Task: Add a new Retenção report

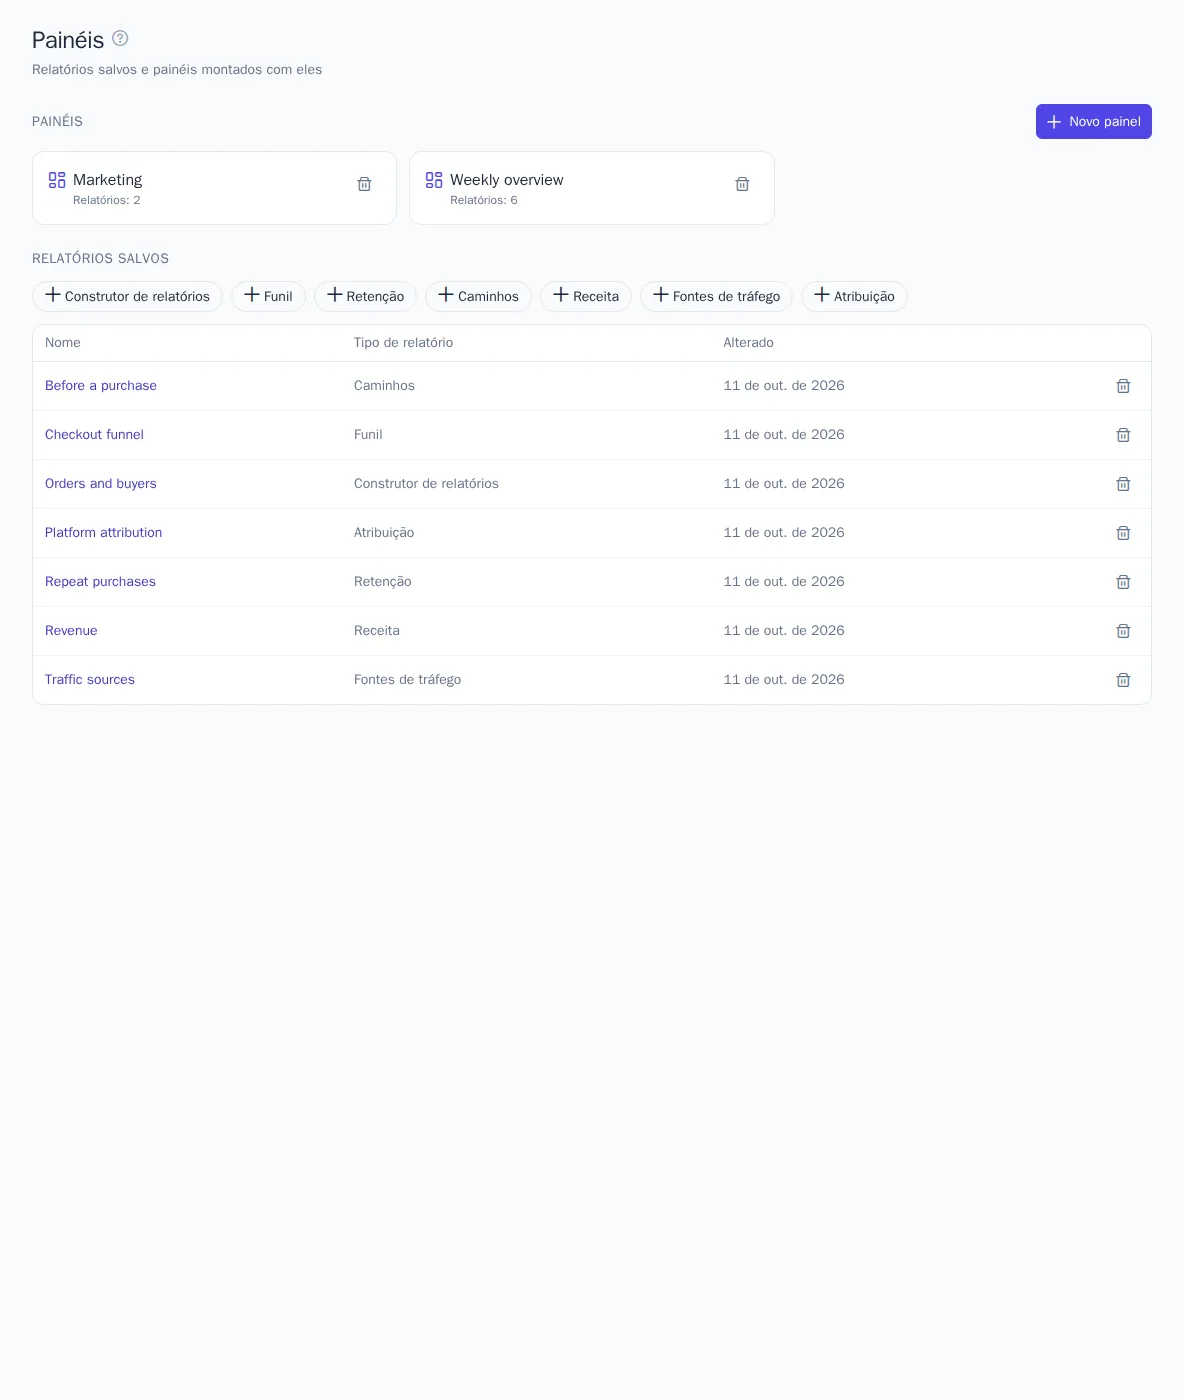Action: point(365,296)
